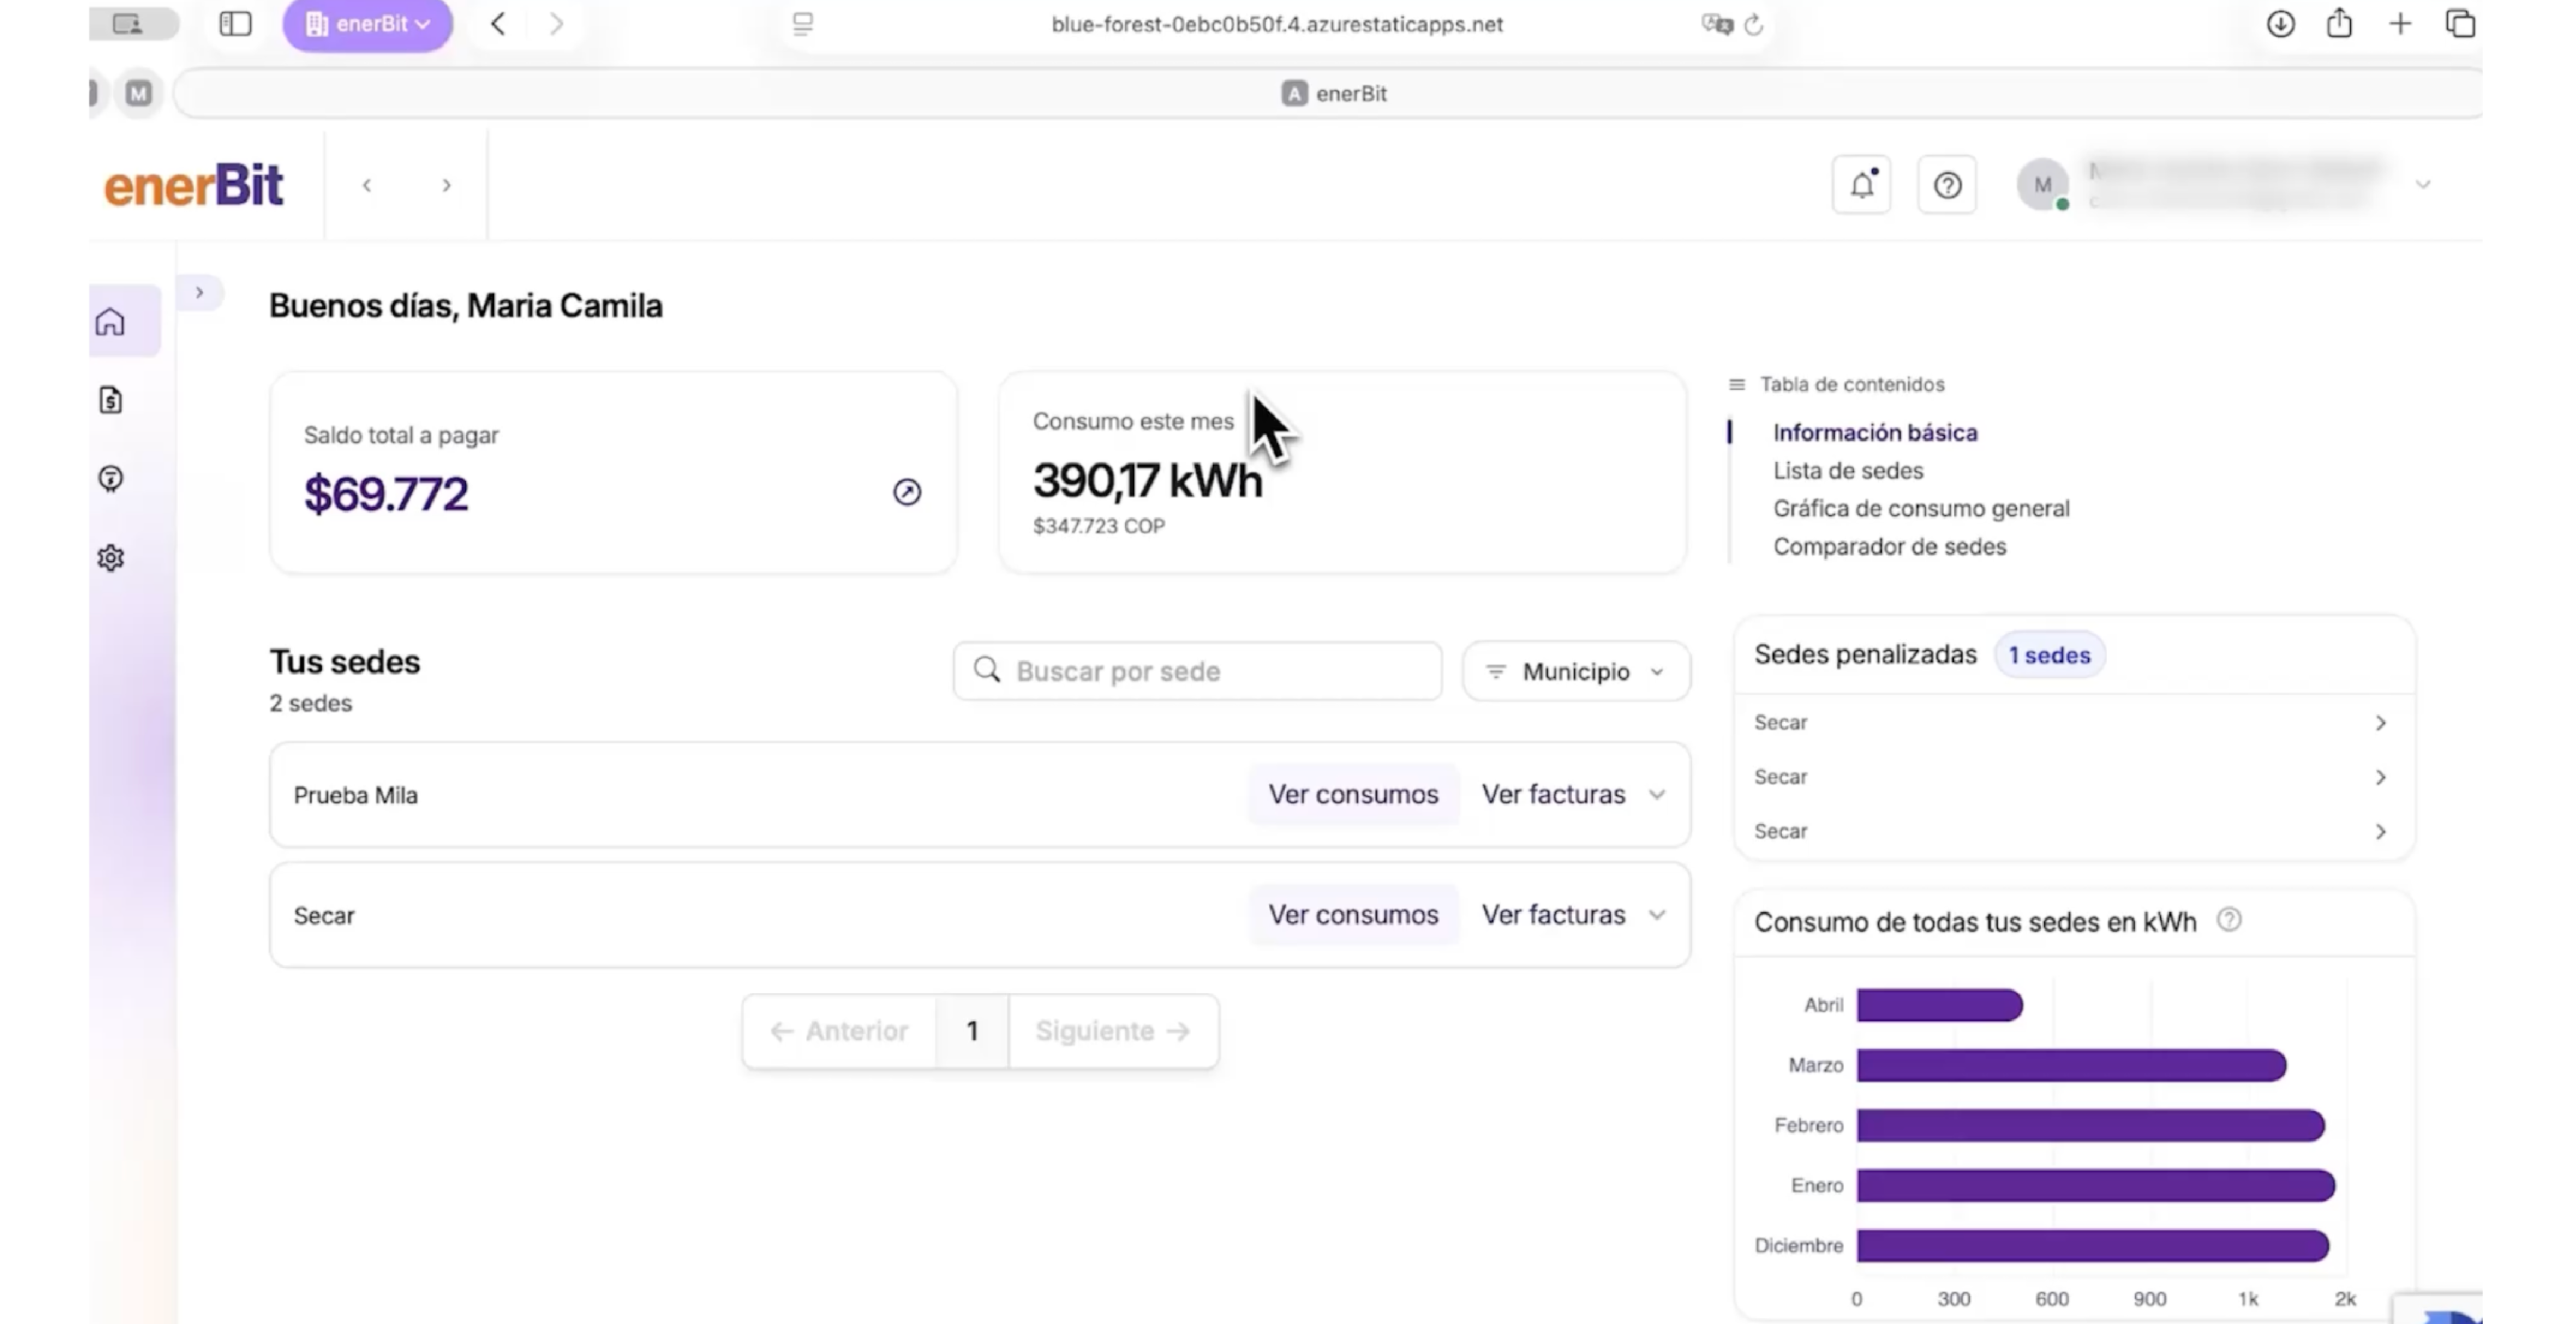
Task: Click the Siguiente pagination button
Action: [1113, 1031]
